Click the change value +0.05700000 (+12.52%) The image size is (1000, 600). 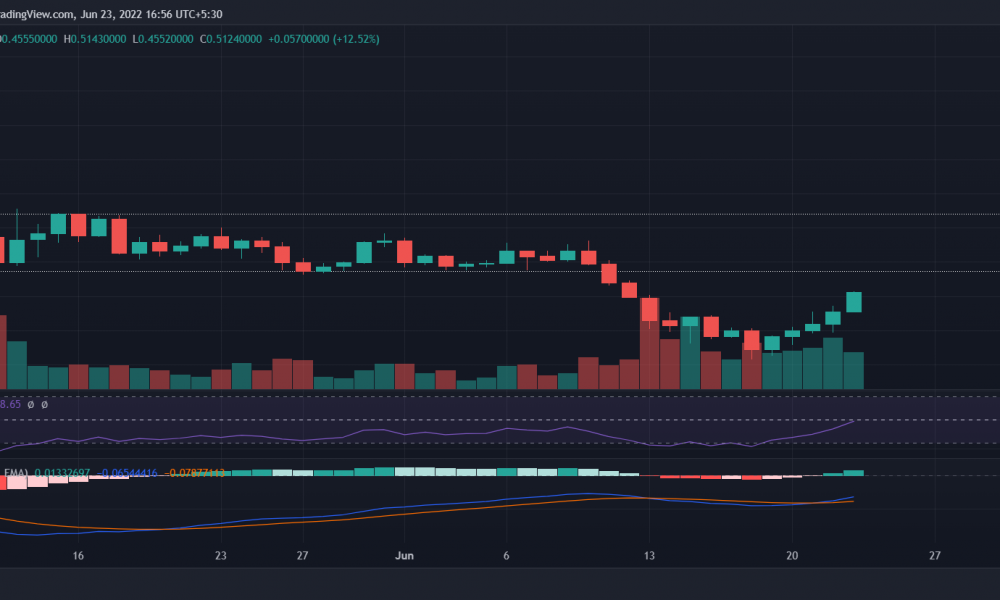click(324, 39)
